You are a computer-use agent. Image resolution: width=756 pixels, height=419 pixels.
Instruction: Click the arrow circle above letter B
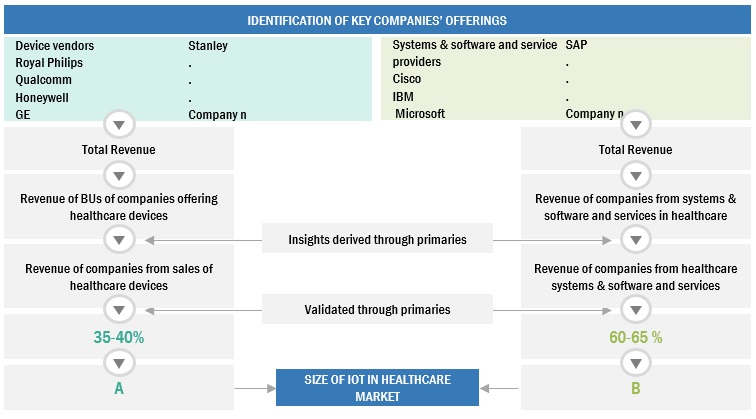point(635,361)
